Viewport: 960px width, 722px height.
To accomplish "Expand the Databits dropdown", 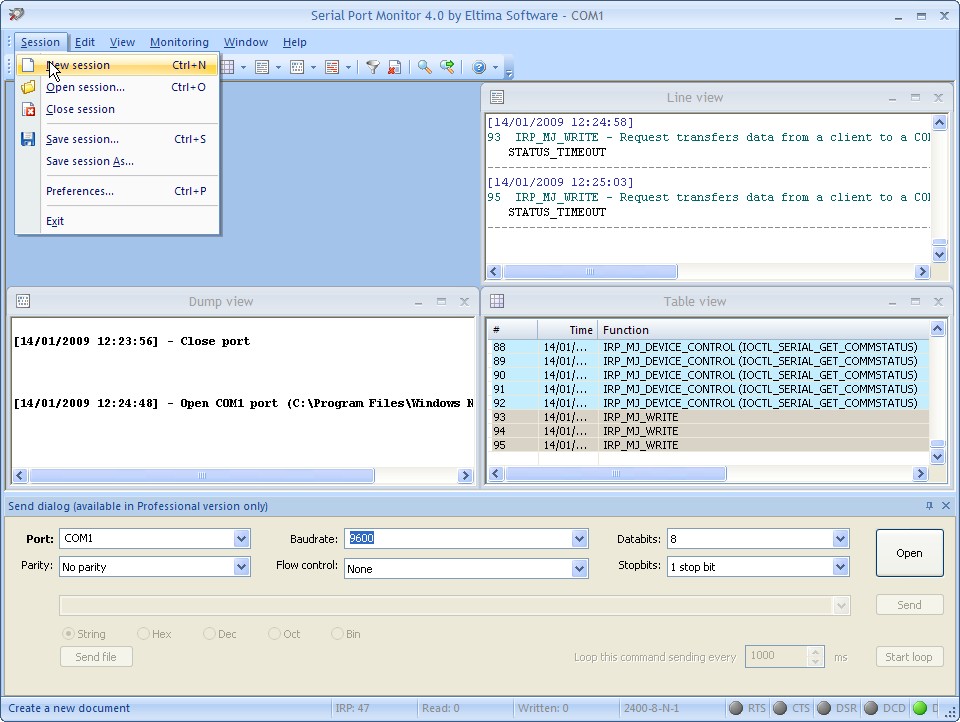I will [x=841, y=539].
